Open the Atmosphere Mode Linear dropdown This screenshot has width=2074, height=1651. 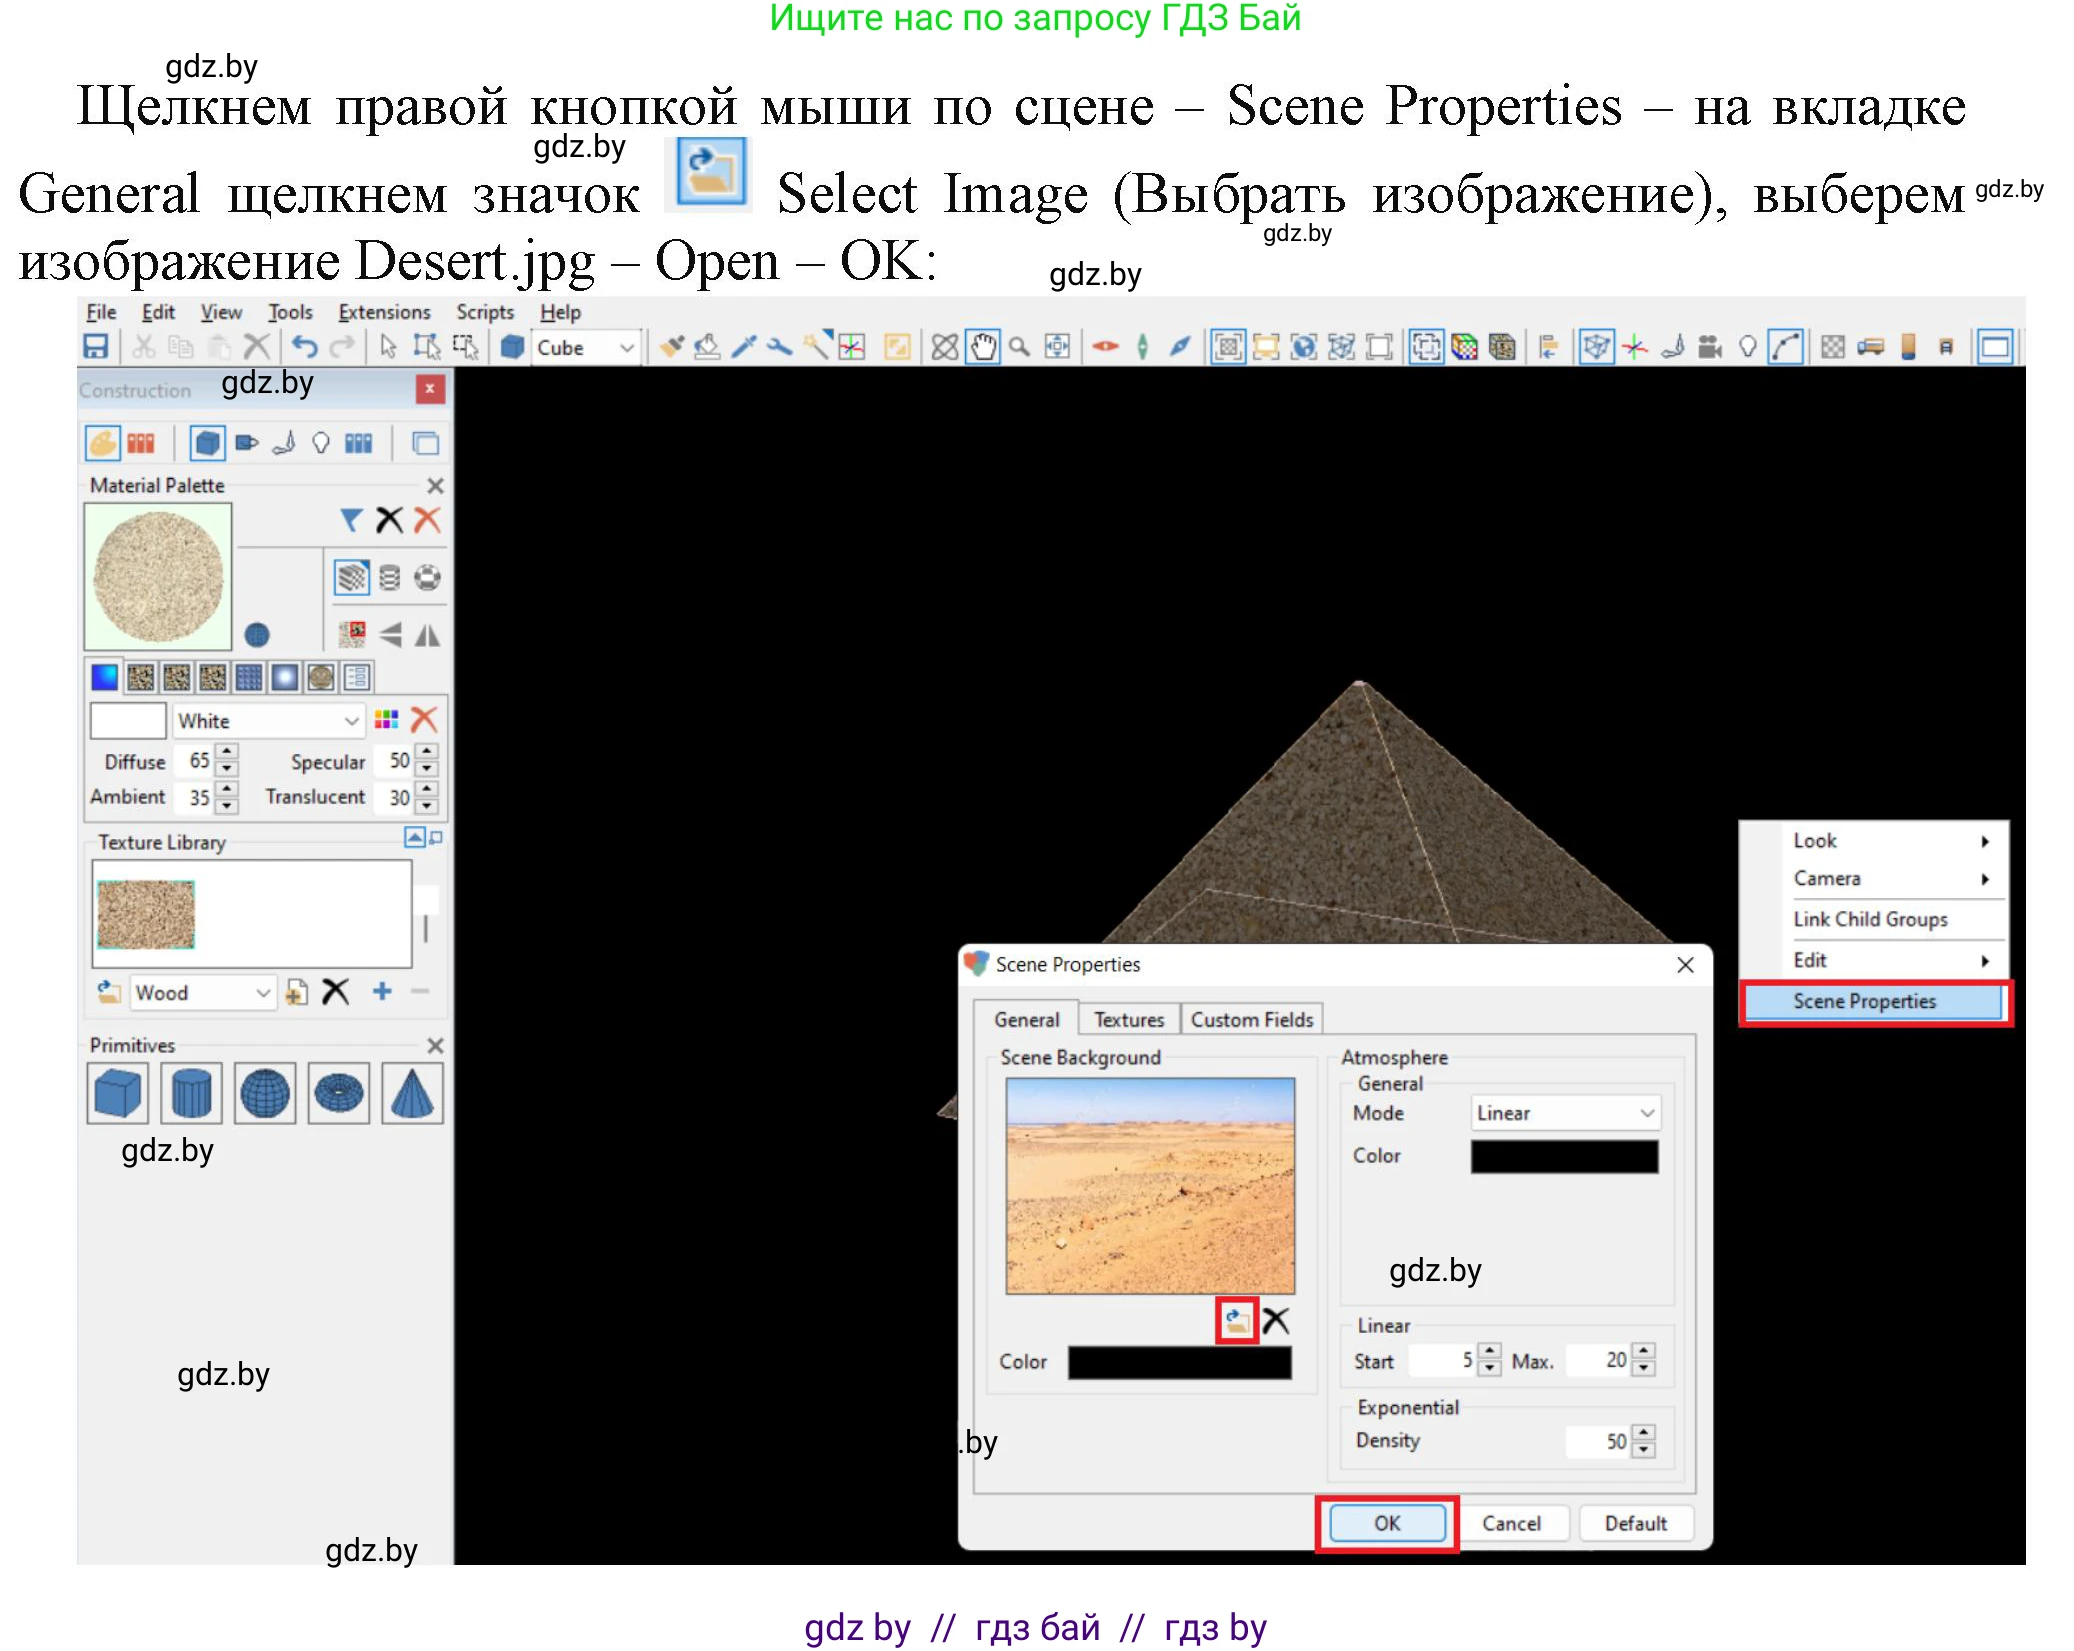point(1647,1113)
